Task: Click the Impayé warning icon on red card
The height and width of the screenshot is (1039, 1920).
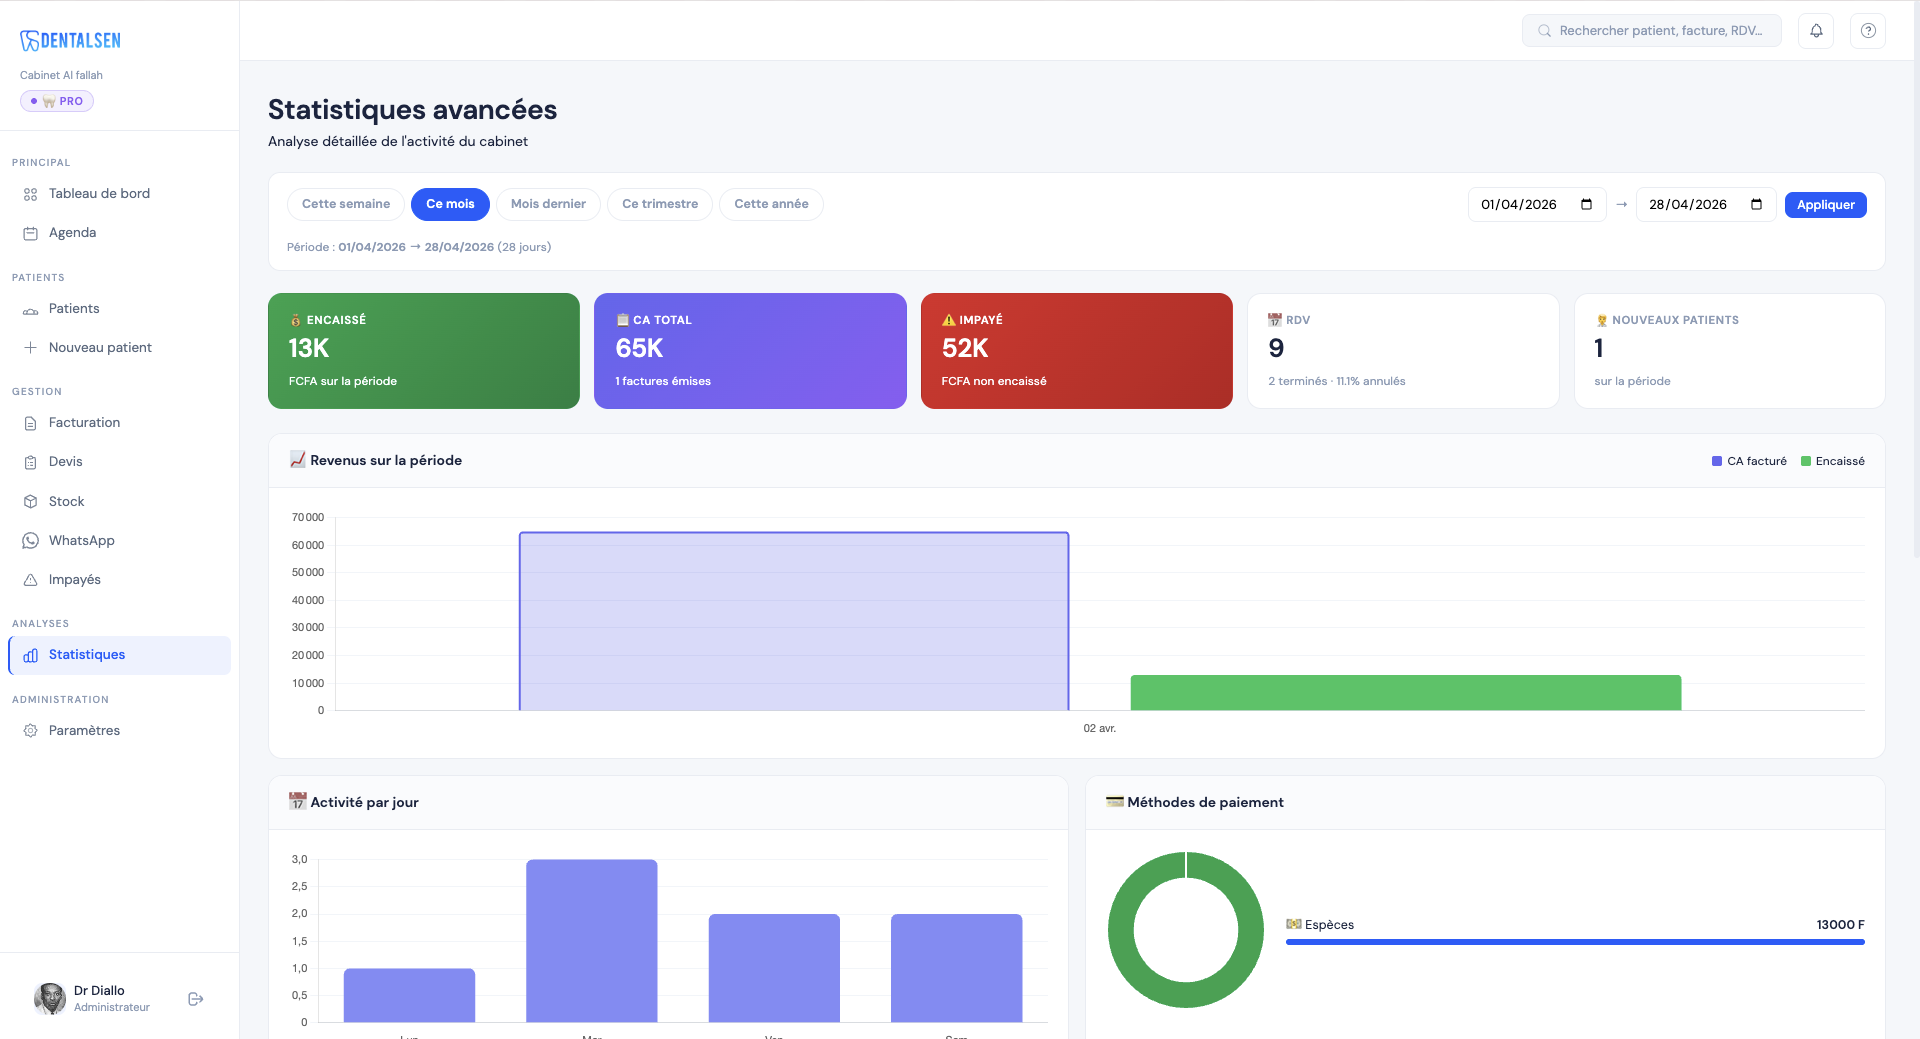Action: [x=948, y=320]
